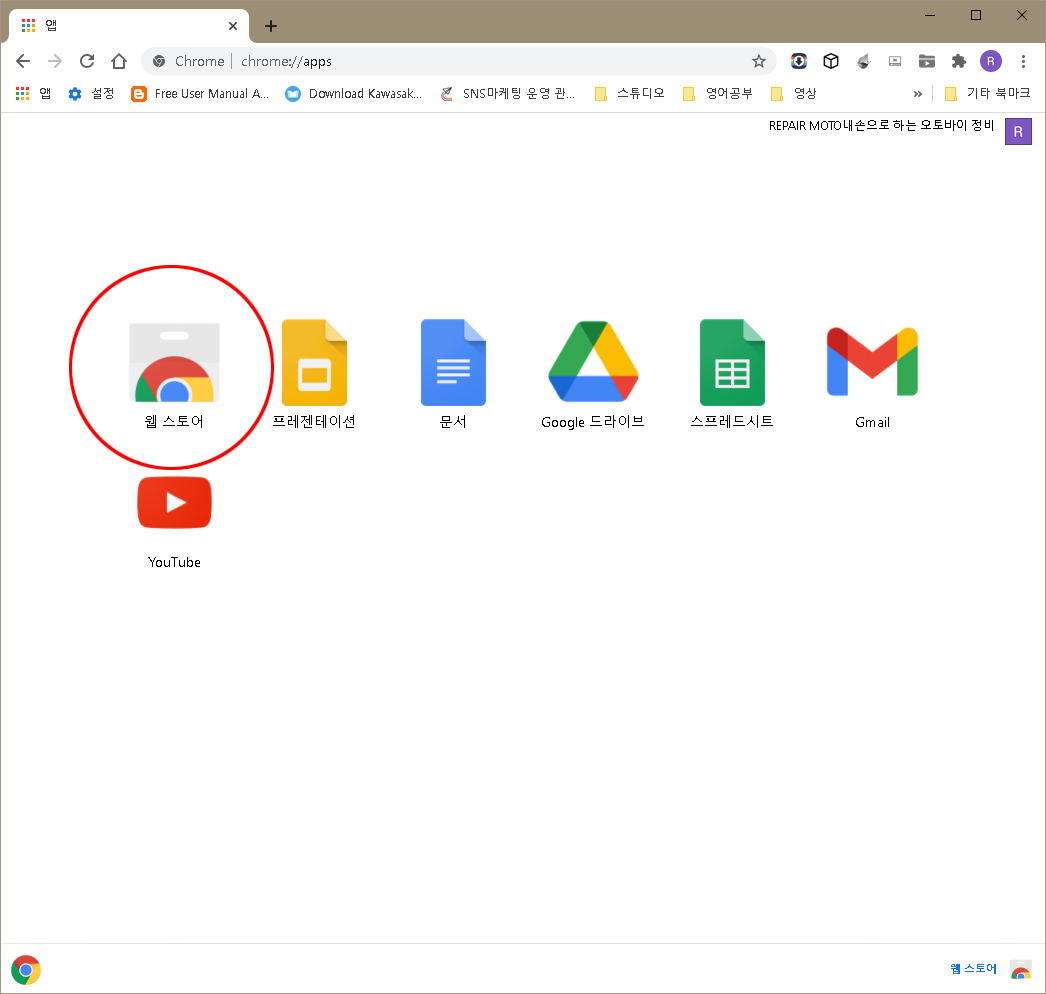
Task: Select the 앱 browser tab
Action: (x=129, y=26)
